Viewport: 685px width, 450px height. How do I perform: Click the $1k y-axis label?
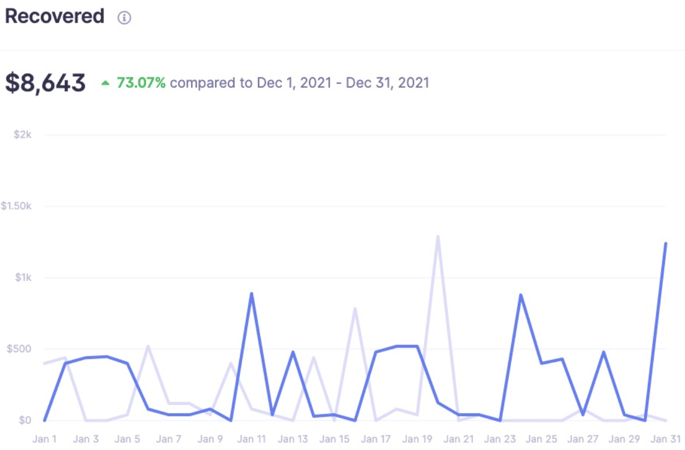click(x=22, y=277)
